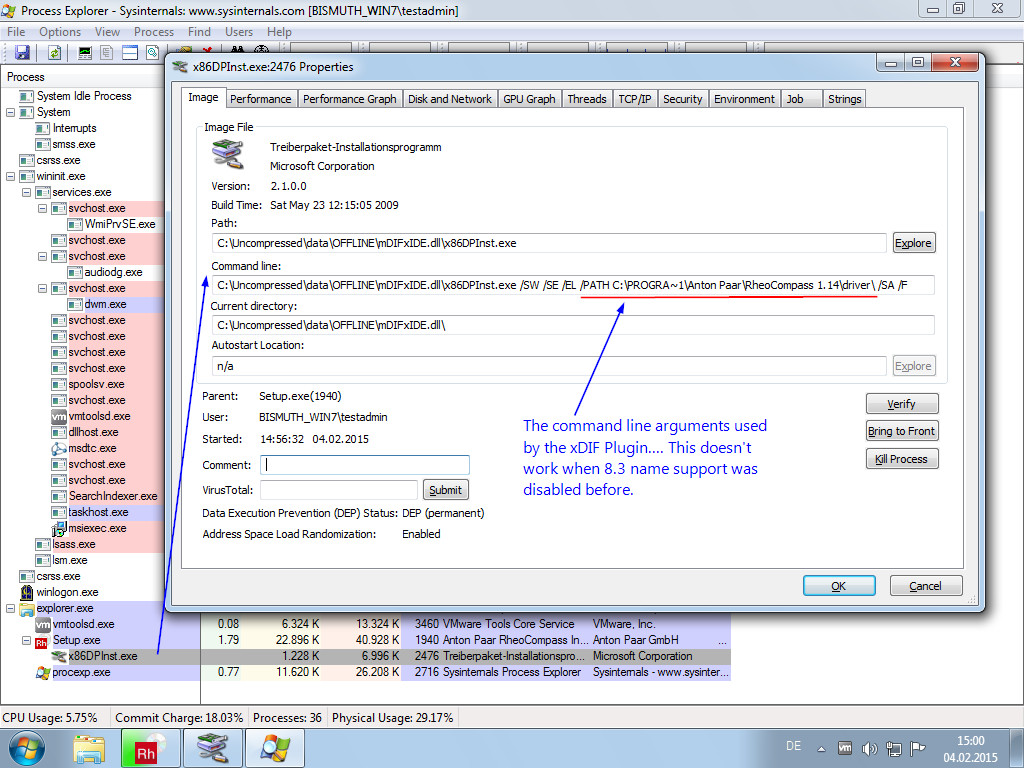Click the Command line text field
This screenshot has width=1024, height=768.
click(x=573, y=285)
